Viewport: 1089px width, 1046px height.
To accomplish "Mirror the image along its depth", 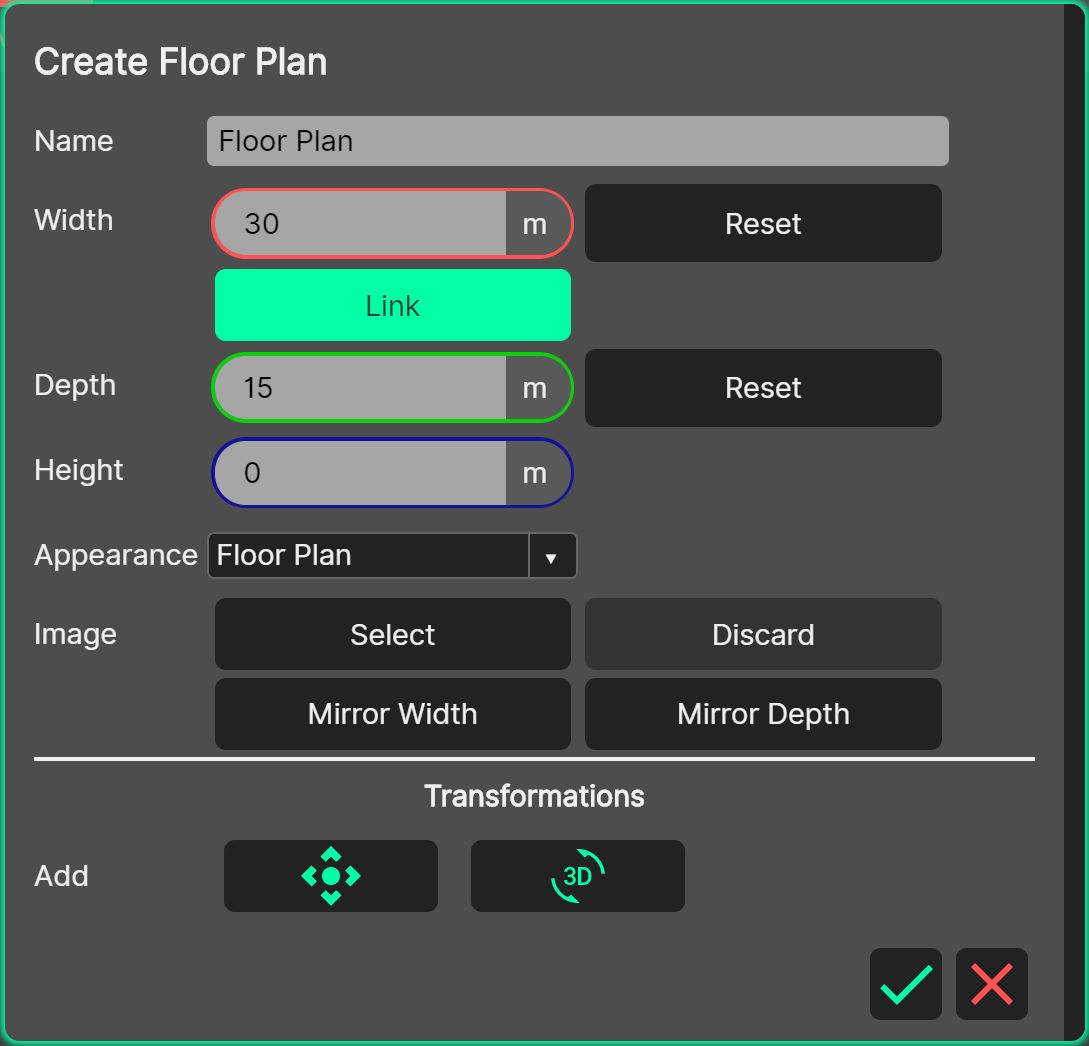I will pyautogui.click(x=762, y=714).
